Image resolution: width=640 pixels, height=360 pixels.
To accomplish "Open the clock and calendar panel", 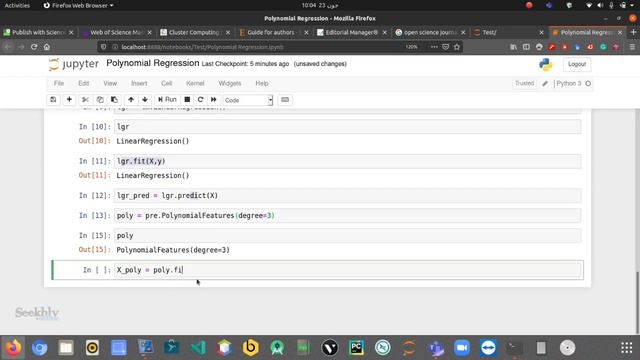I will (320, 5).
